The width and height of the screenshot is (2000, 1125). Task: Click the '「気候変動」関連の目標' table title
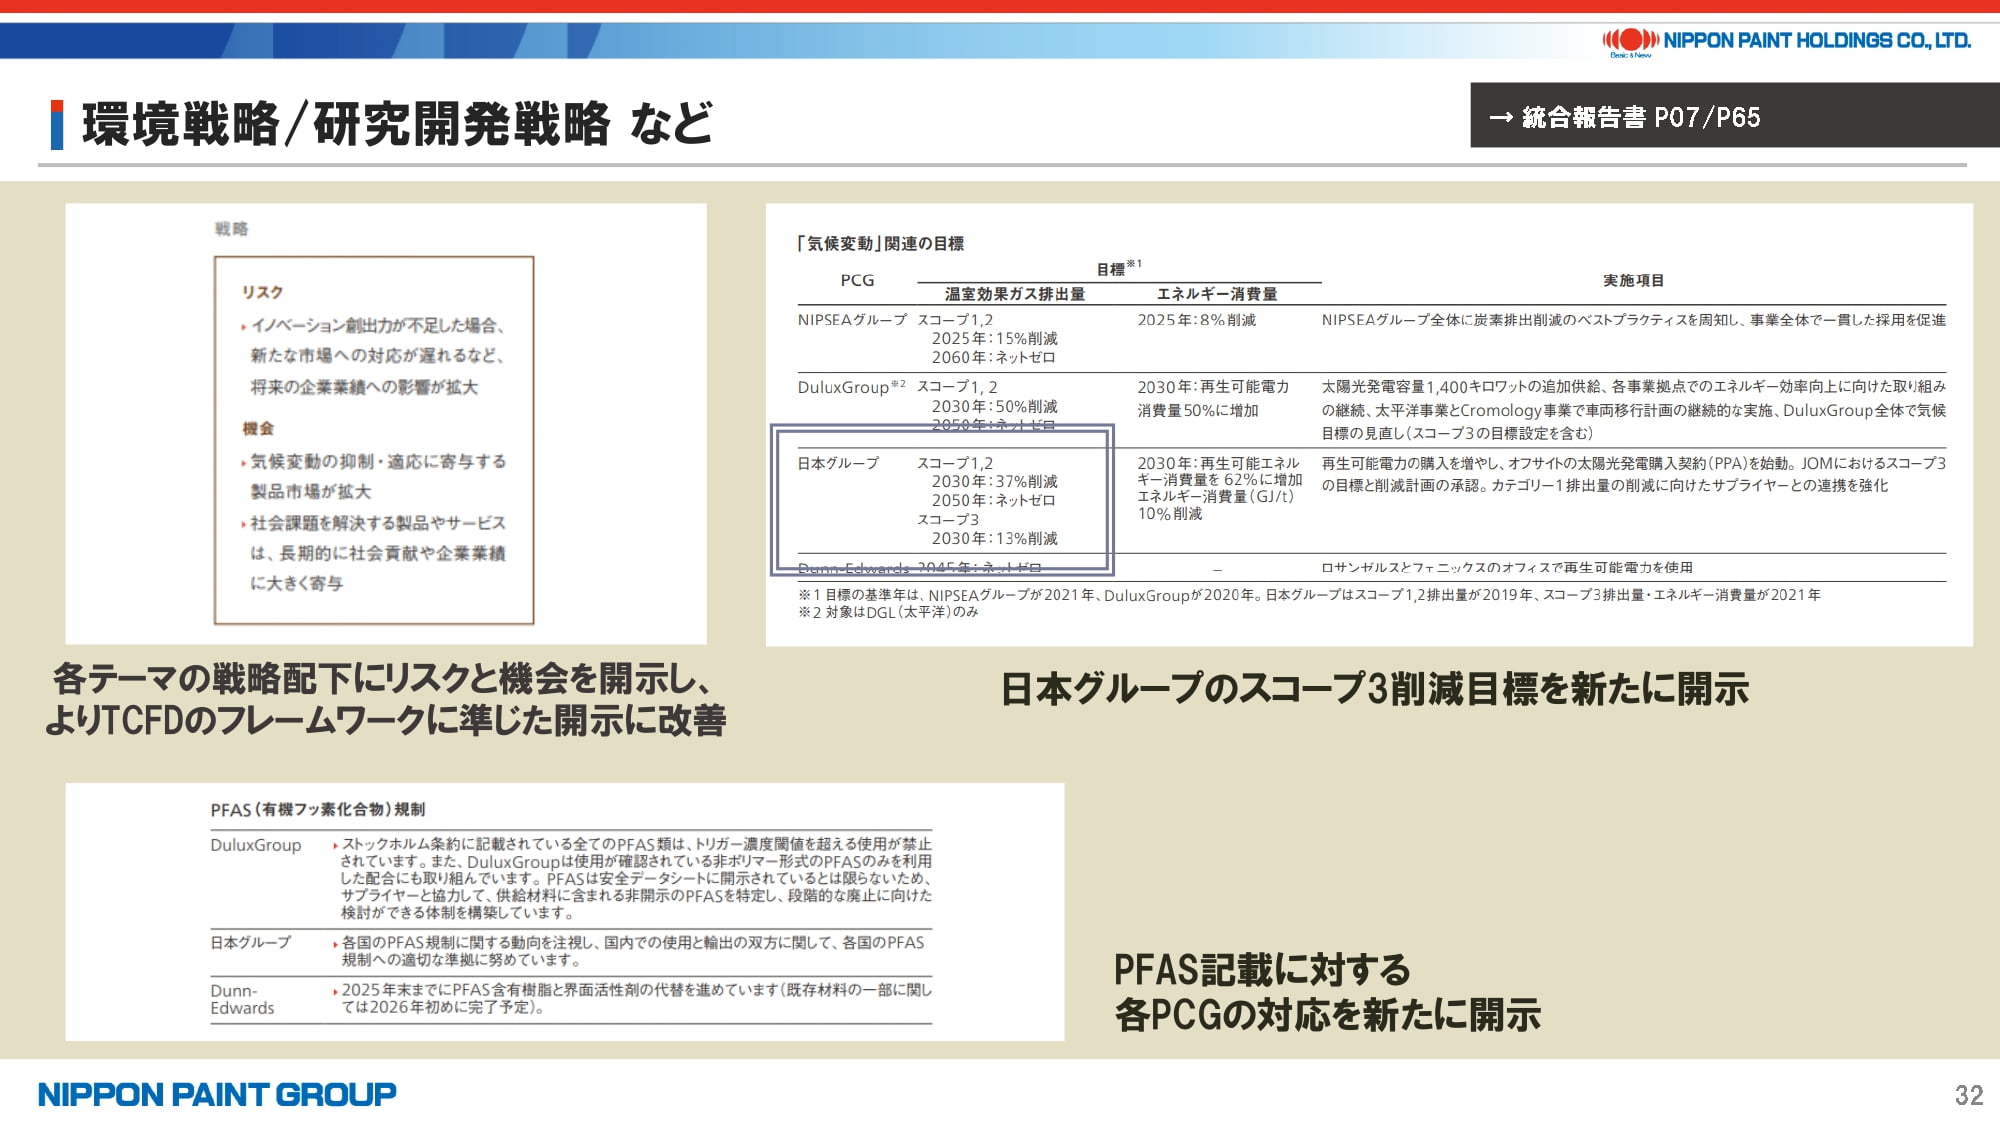point(880,243)
